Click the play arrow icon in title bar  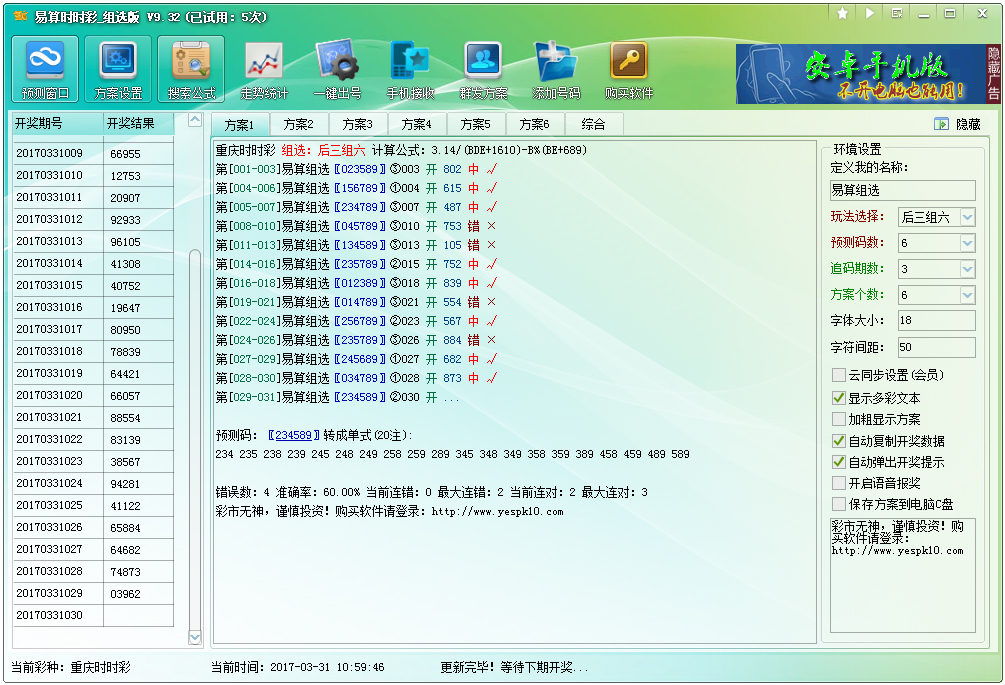pyautogui.click(x=870, y=13)
